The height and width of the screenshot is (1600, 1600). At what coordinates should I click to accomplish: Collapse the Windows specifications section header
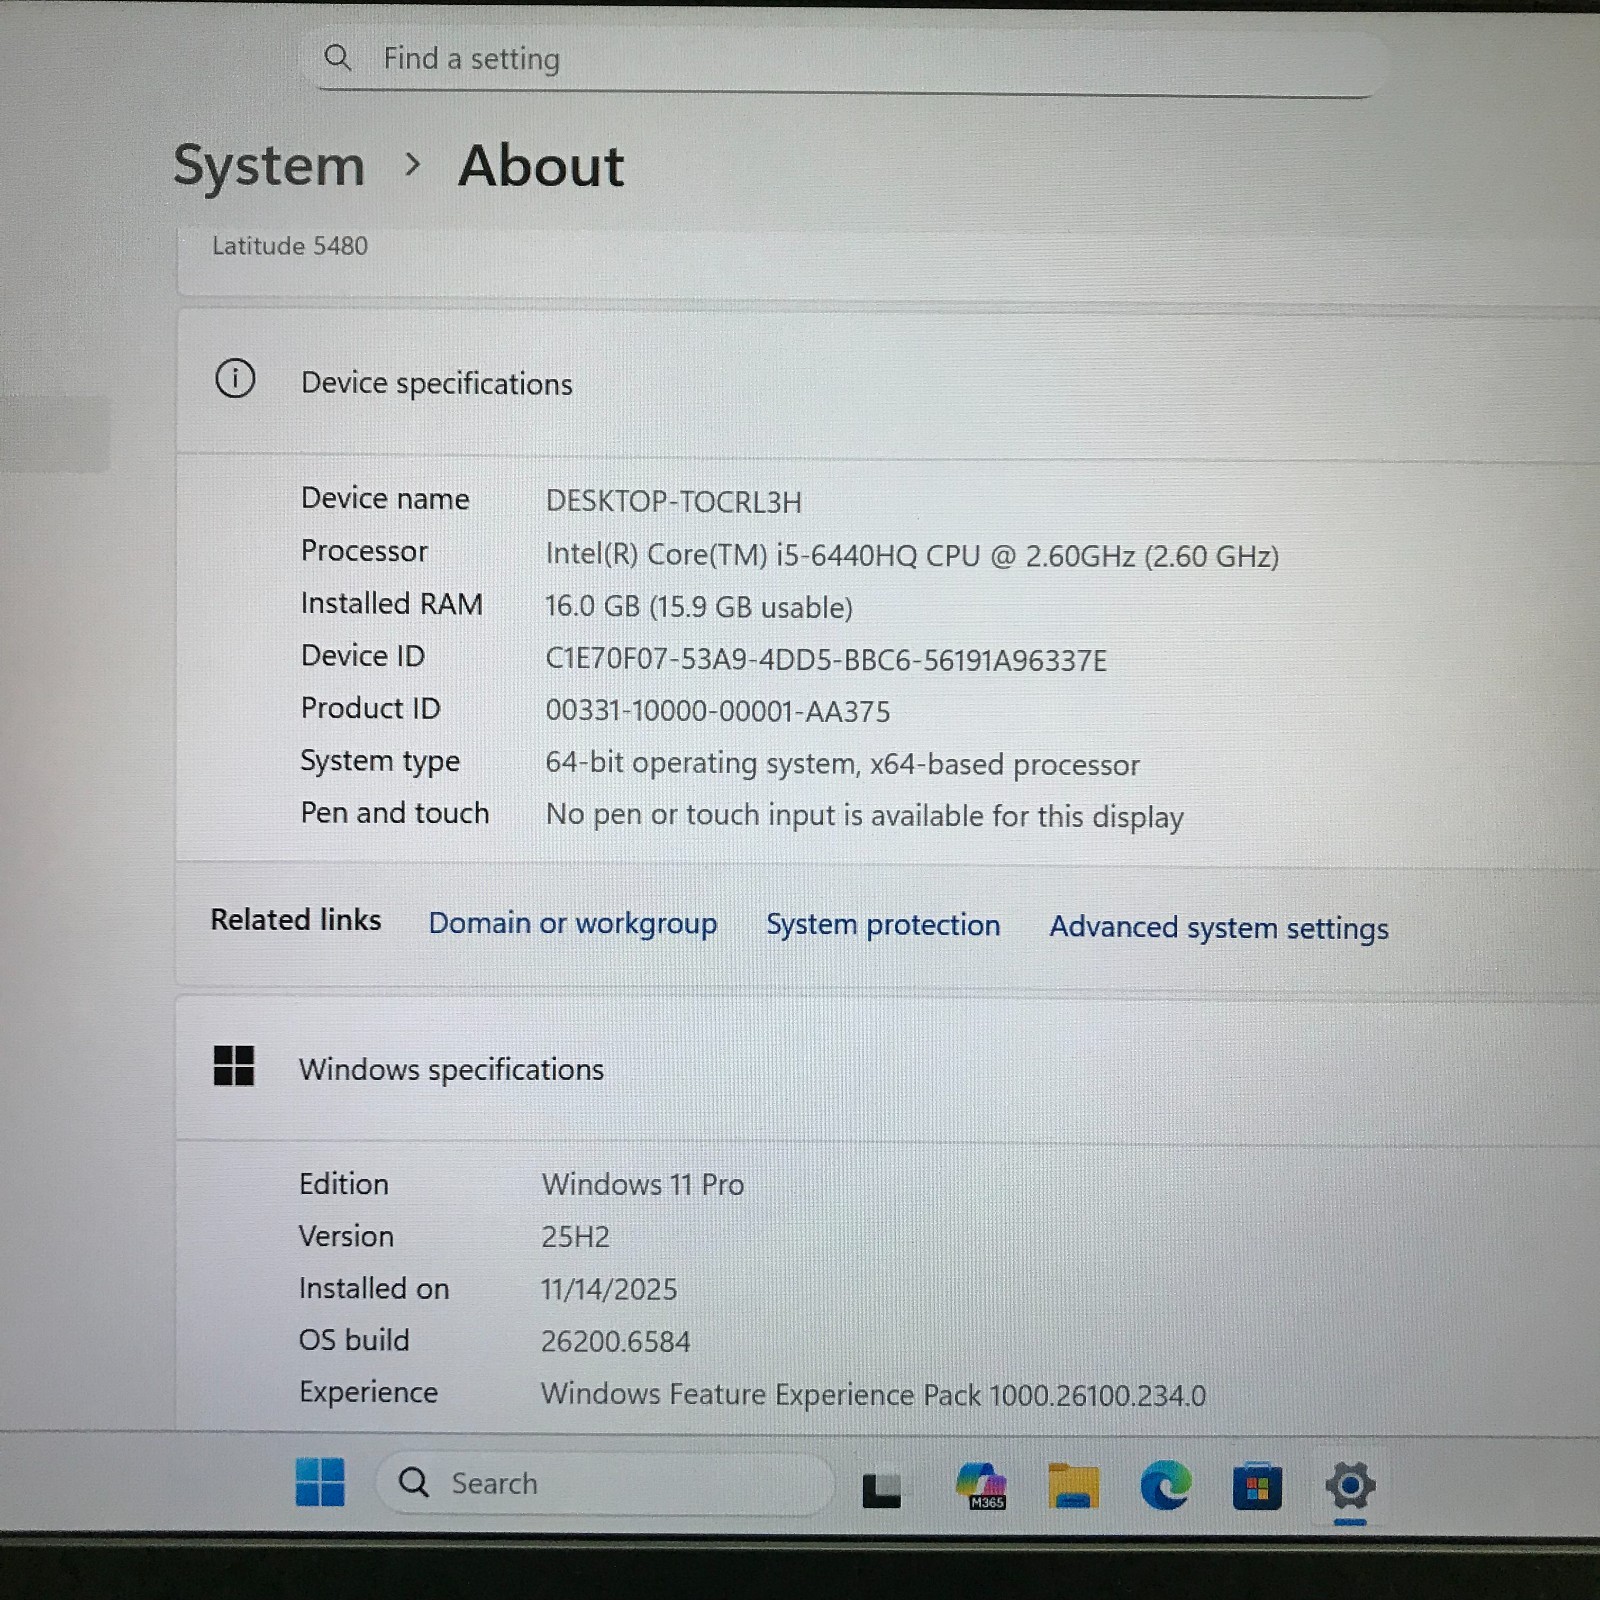point(888,1069)
